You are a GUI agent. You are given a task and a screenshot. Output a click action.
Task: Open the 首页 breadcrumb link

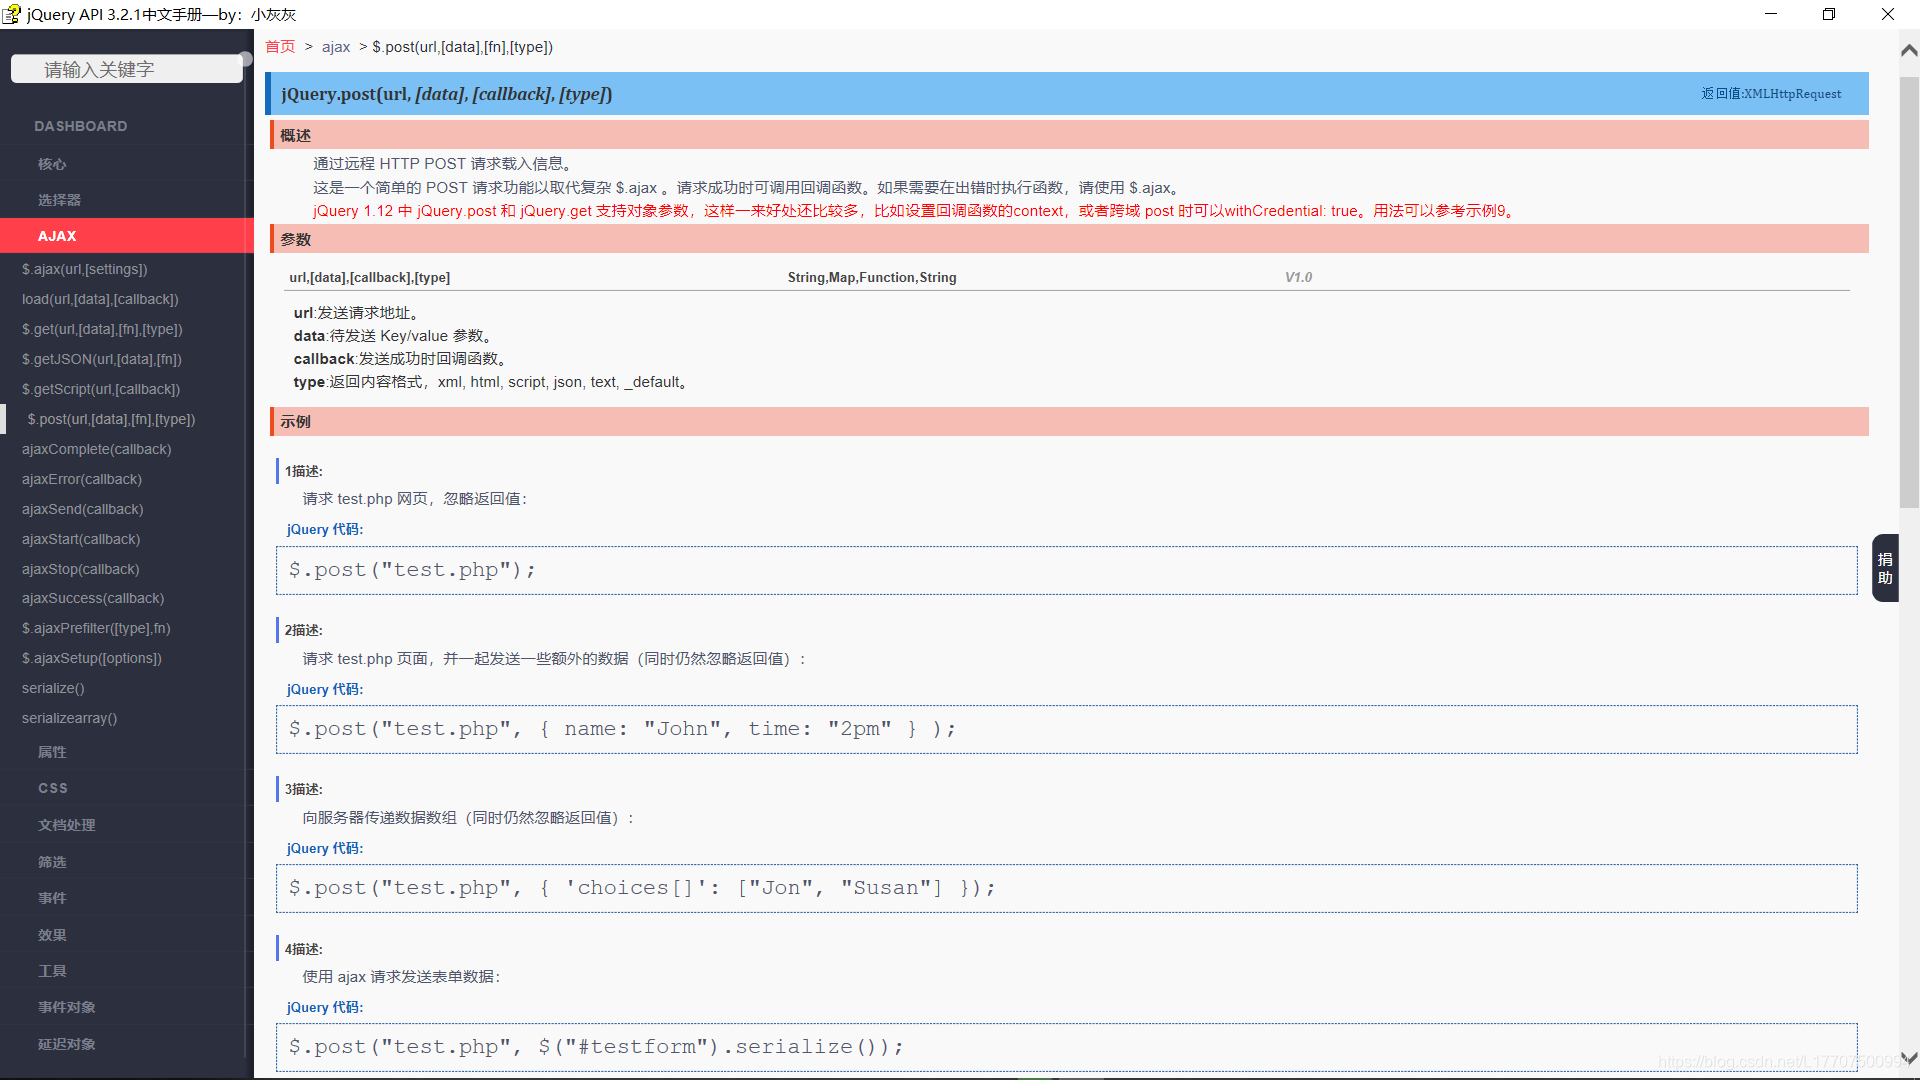(x=280, y=46)
